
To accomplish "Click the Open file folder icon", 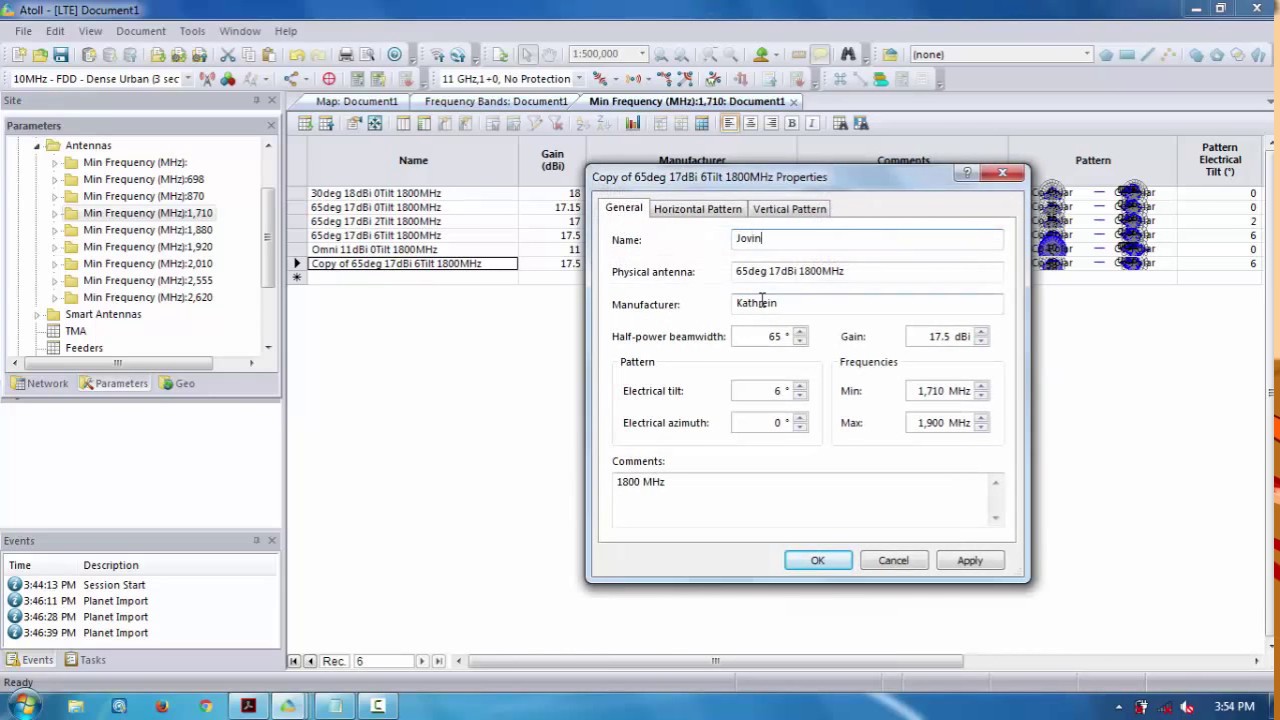I will click(x=40, y=55).
